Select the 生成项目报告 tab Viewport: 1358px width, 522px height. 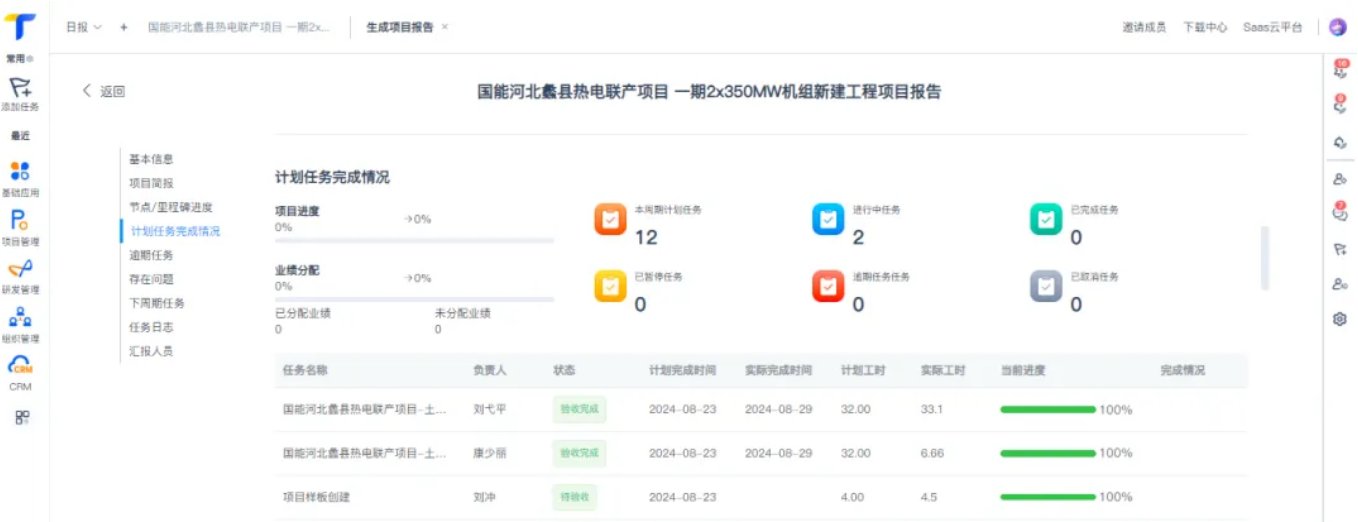pos(400,27)
